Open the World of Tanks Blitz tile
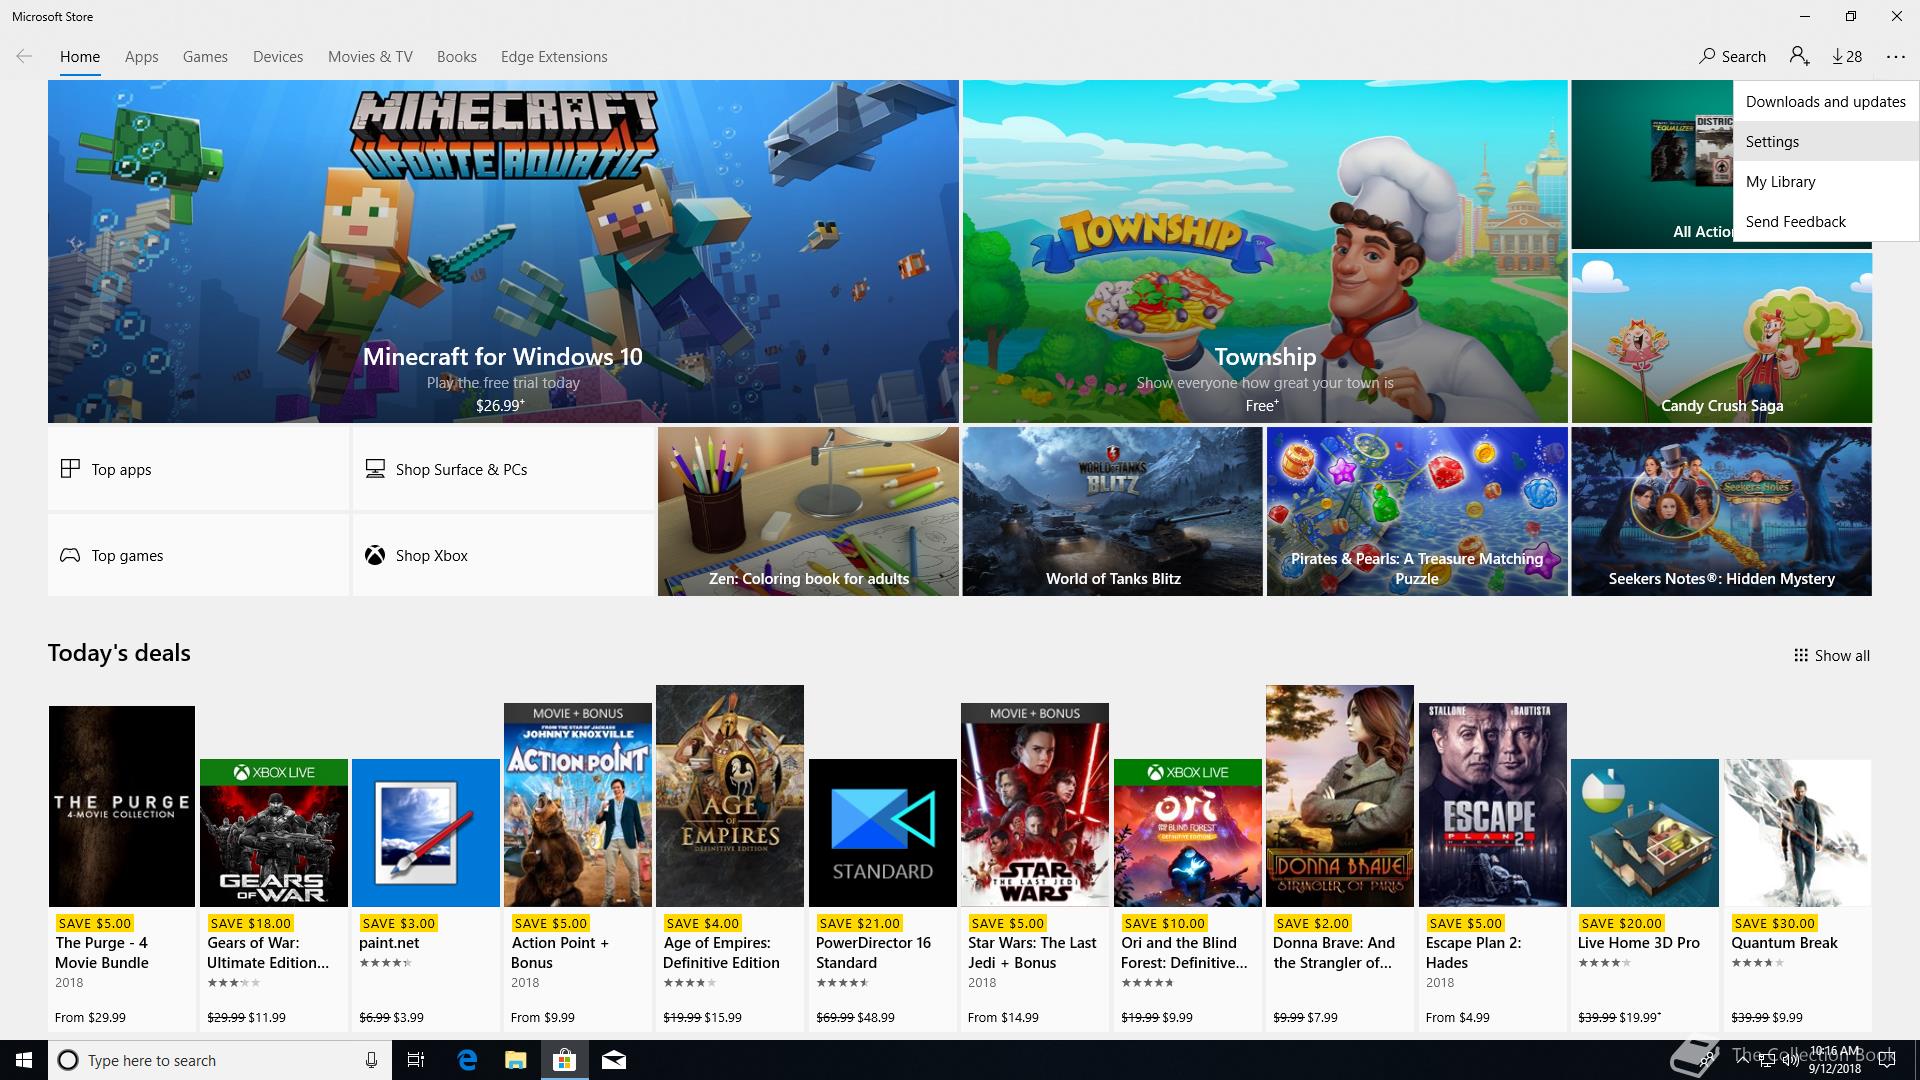Screen dimensions: 1920x1080 pos(1112,512)
